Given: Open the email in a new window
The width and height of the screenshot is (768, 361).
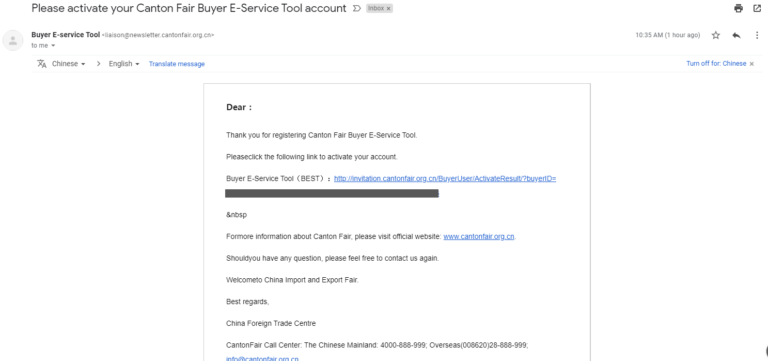Looking at the screenshot, I should tap(757, 8).
